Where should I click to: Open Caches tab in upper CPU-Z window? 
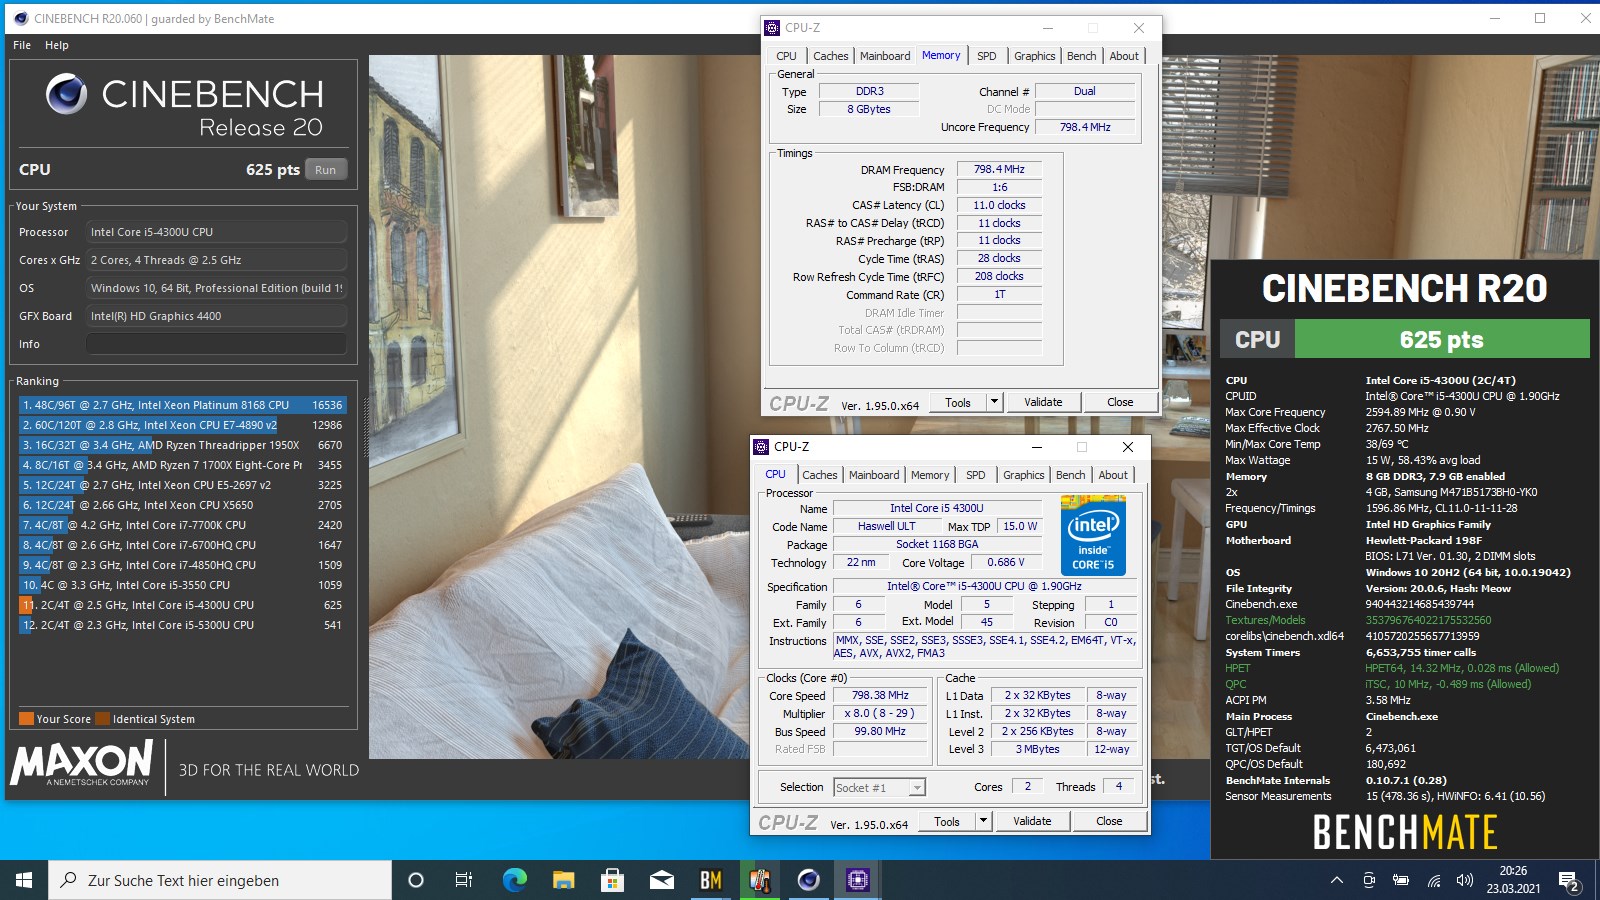pos(830,56)
